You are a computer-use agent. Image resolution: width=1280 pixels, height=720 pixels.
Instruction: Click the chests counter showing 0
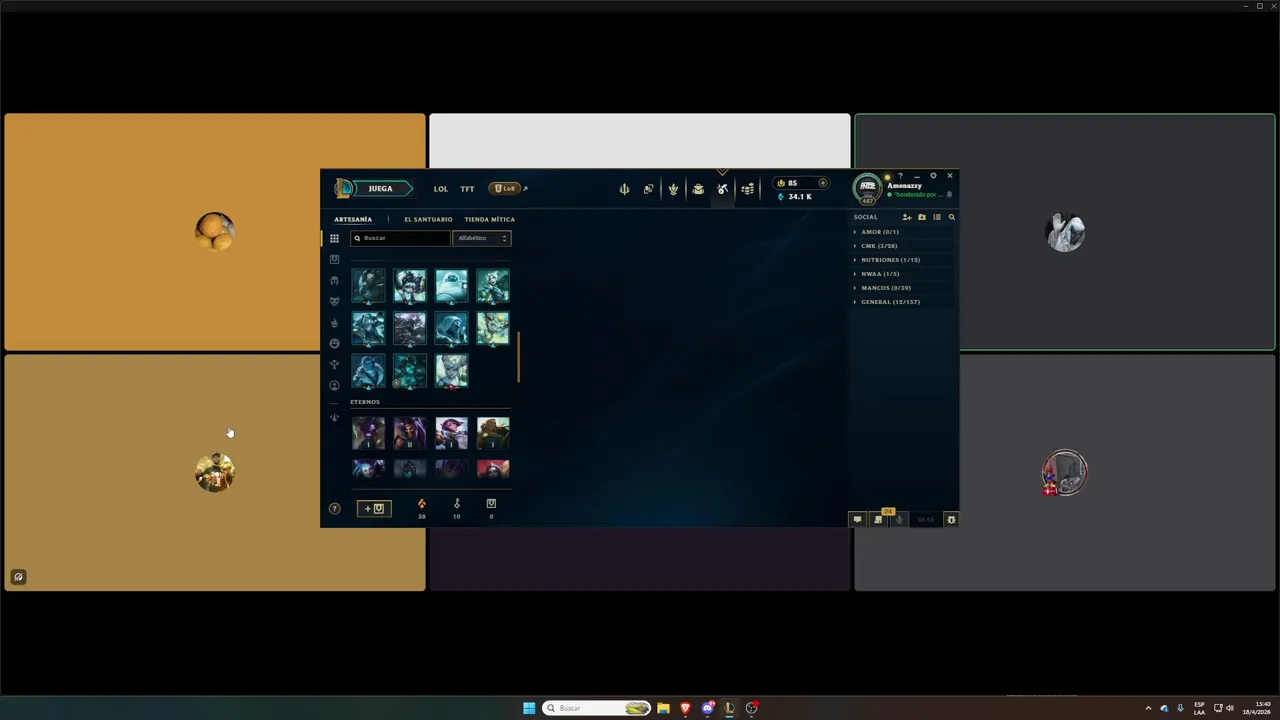point(491,508)
